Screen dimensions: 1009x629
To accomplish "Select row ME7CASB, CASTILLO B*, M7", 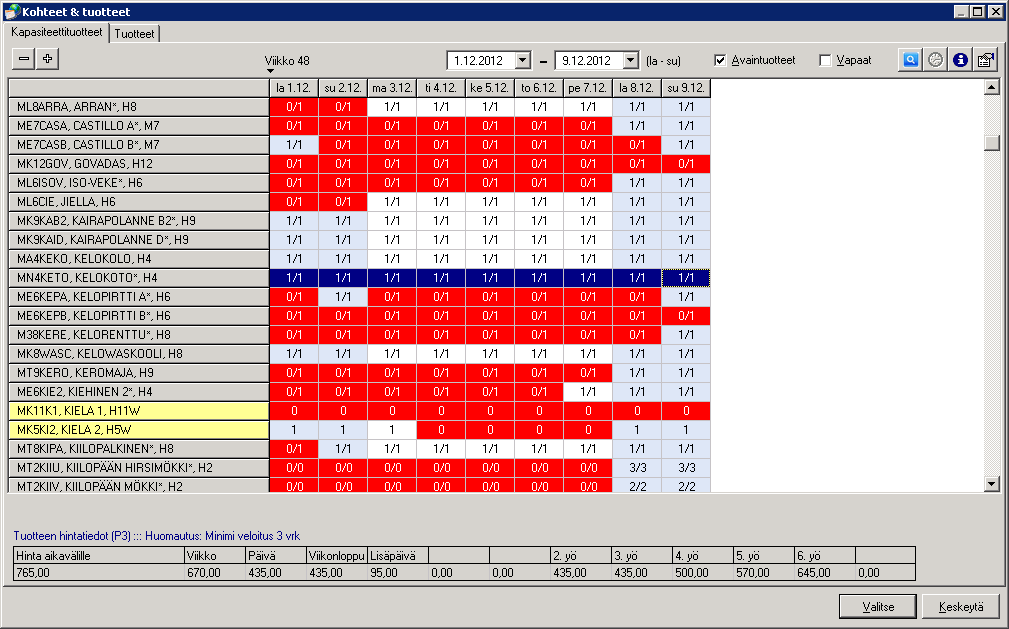I will (139, 145).
